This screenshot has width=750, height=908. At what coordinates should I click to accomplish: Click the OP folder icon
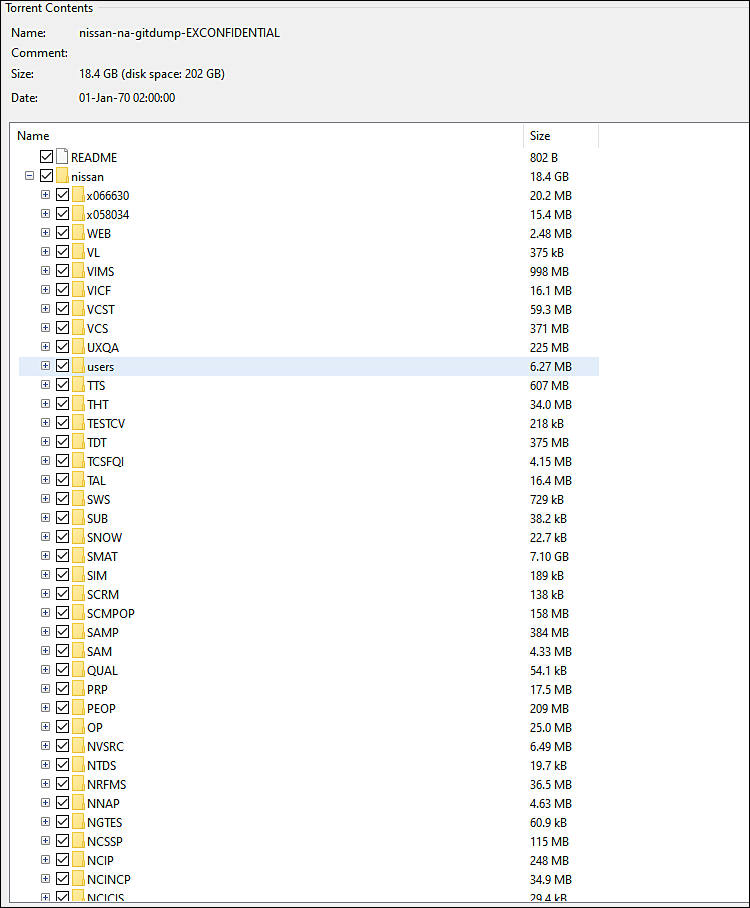pyautogui.click(x=78, y=727)
